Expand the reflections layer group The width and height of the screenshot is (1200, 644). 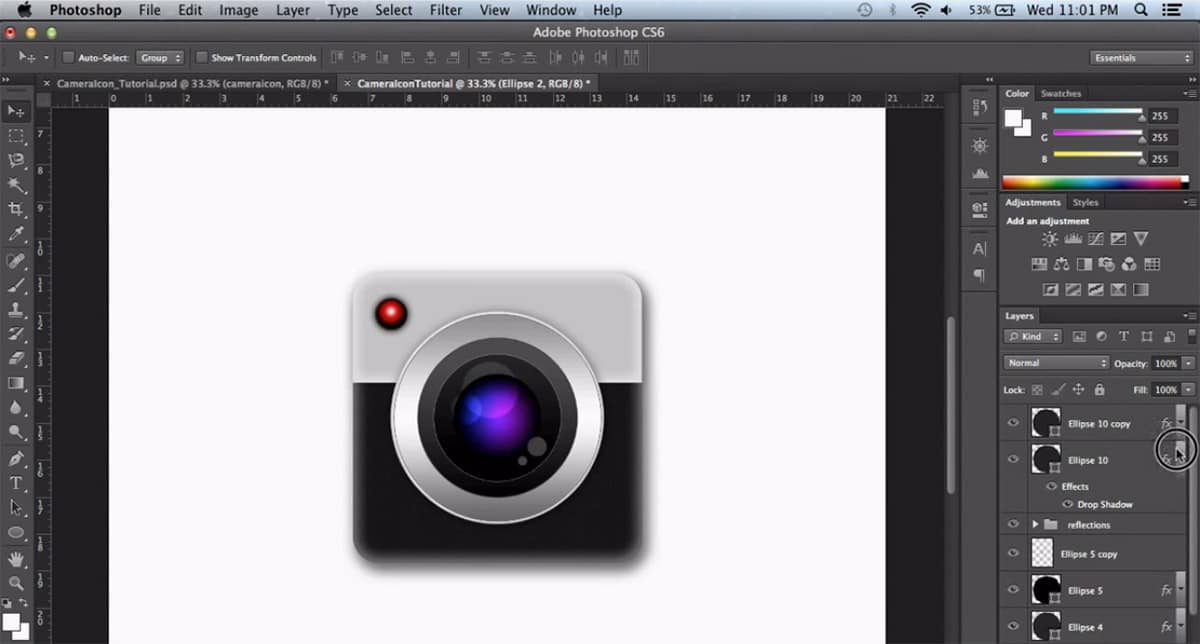[x=1035, y=525]
